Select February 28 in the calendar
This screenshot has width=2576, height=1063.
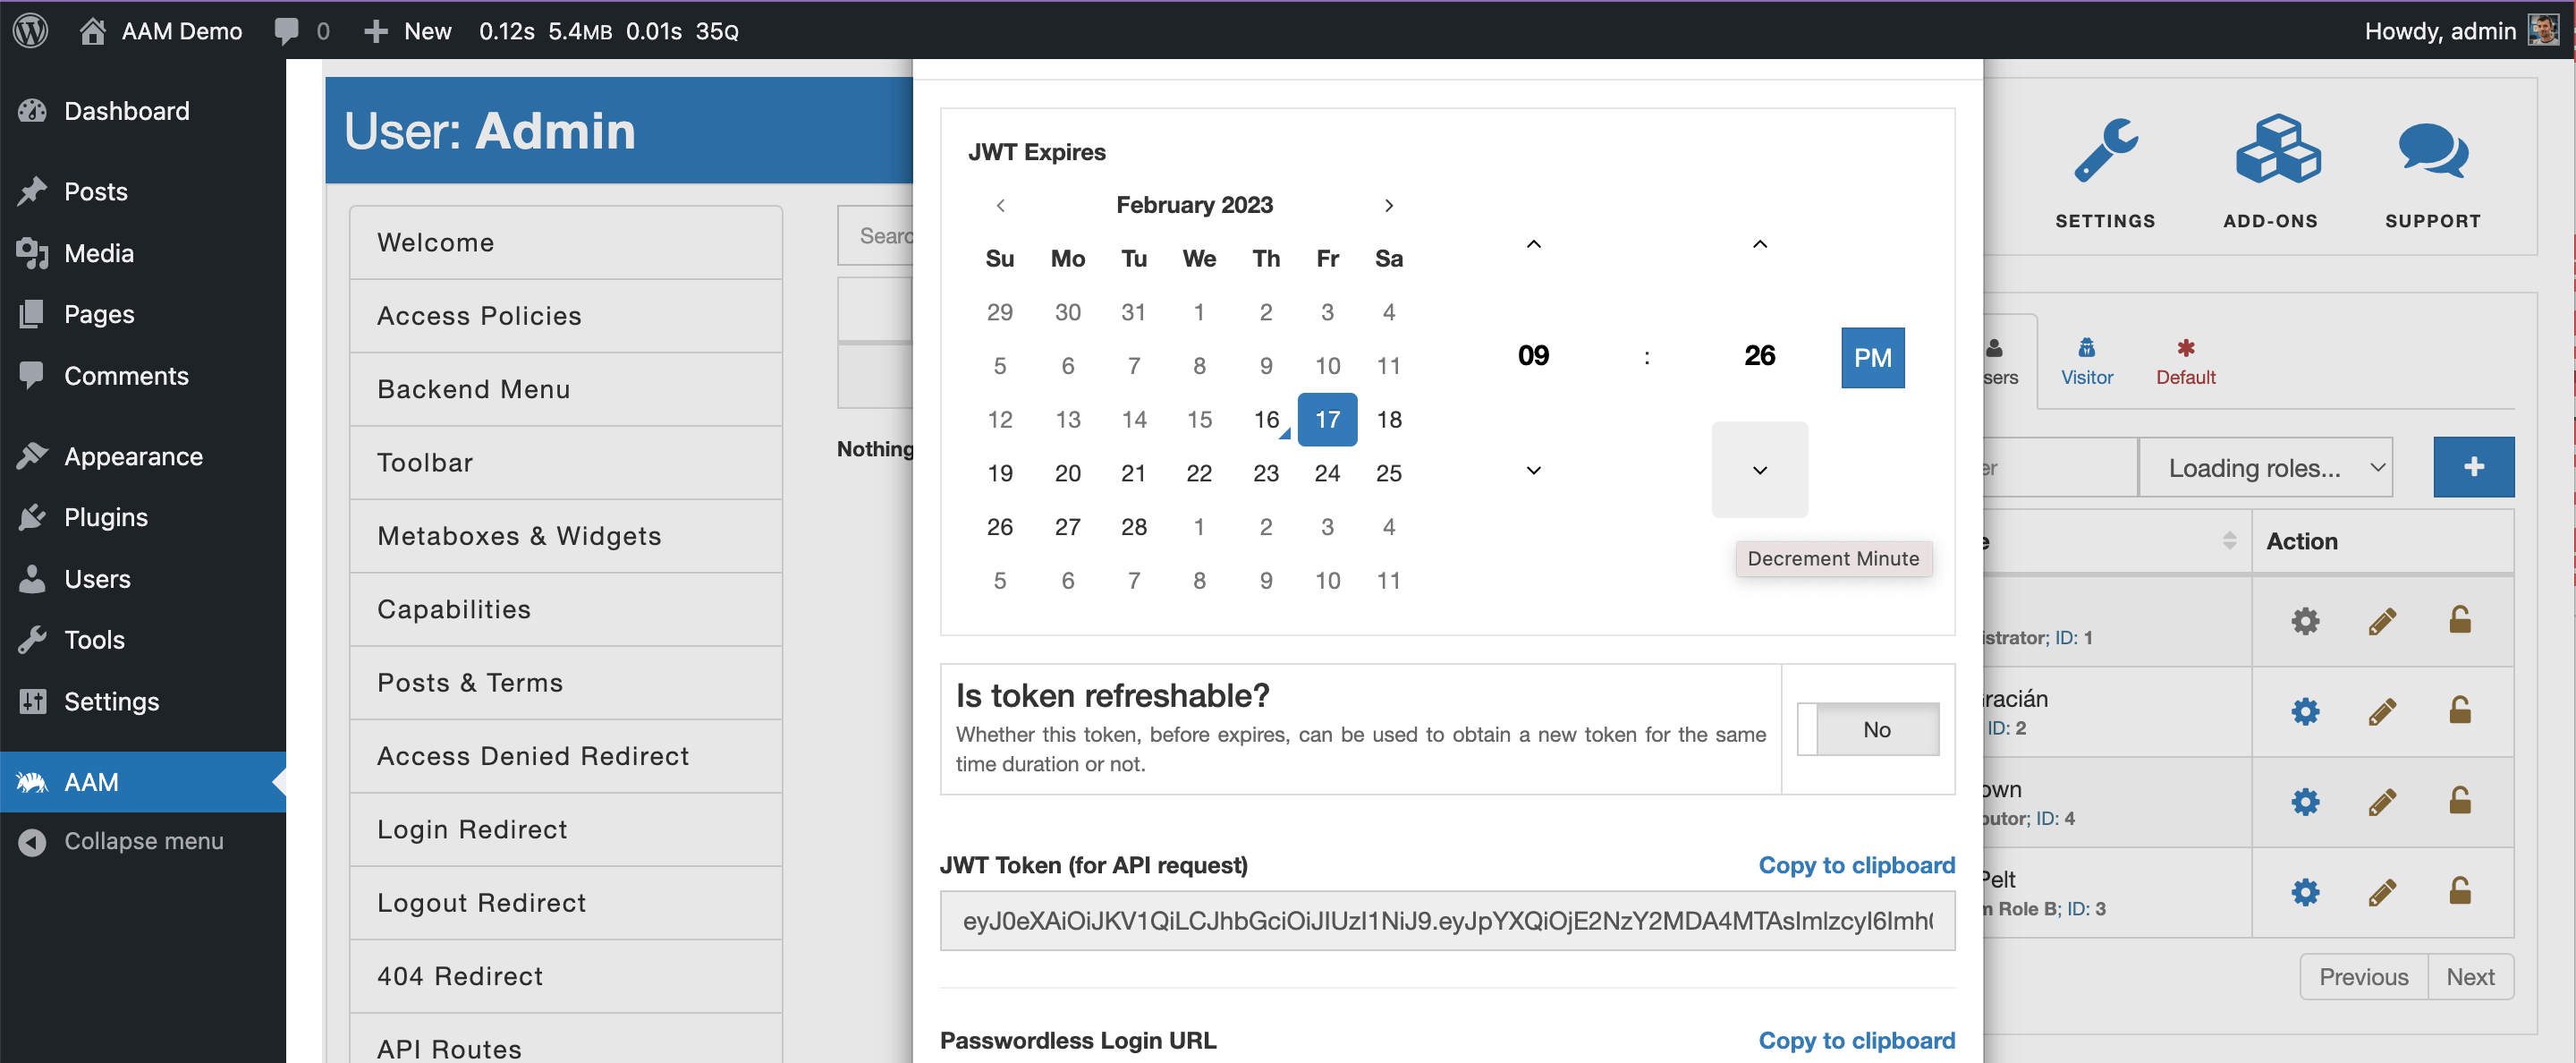coord(1133,527)
